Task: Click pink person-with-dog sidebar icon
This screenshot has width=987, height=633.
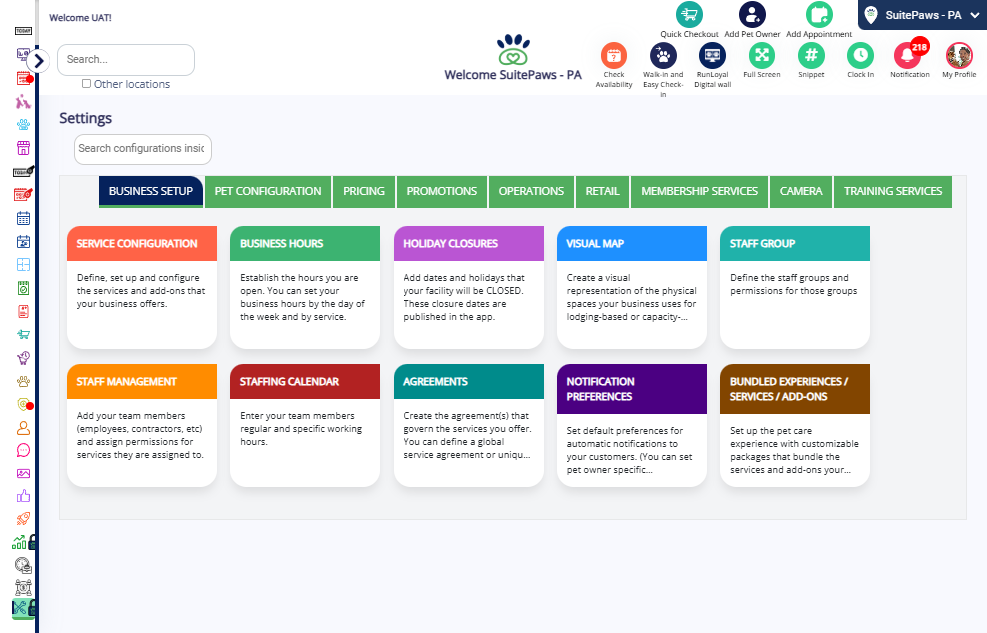Action: (x=23, y=101)
